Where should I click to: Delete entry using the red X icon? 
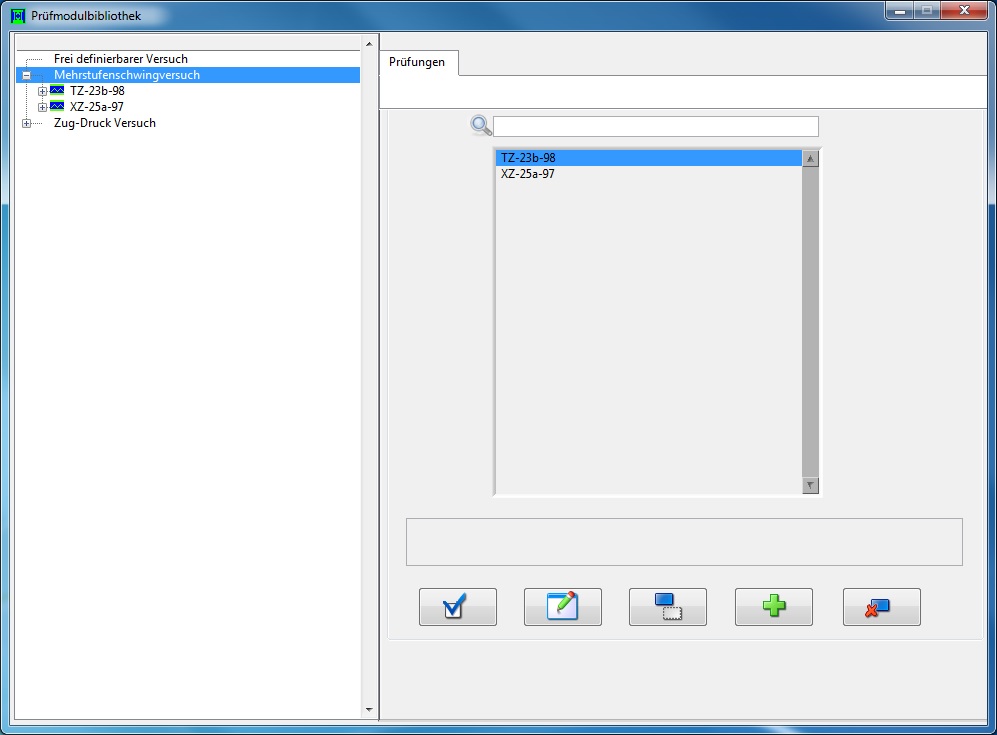tap(880, 606)
